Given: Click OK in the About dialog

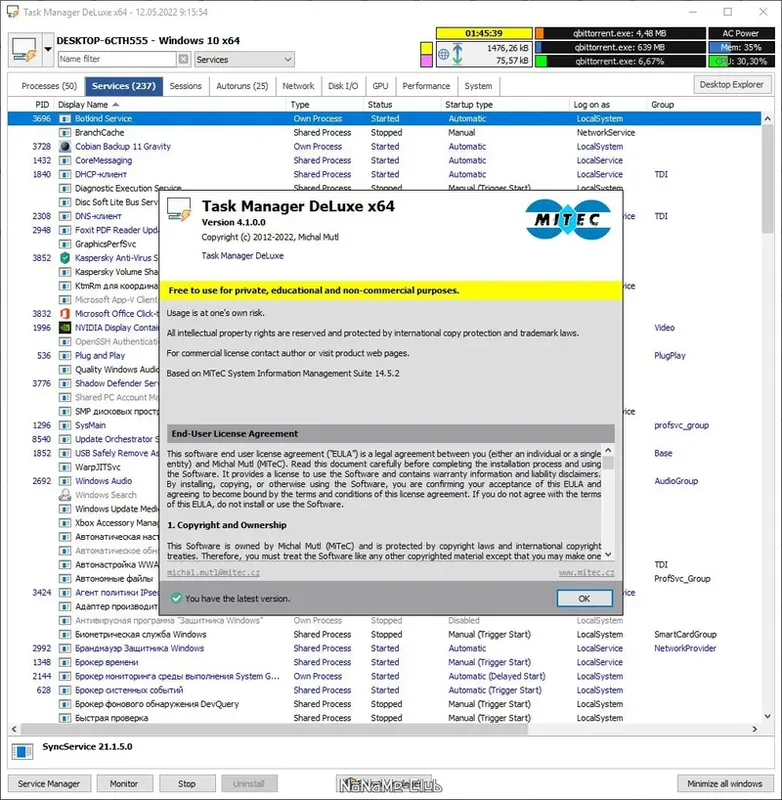Looking at the screenshot, I should point(584,598).
